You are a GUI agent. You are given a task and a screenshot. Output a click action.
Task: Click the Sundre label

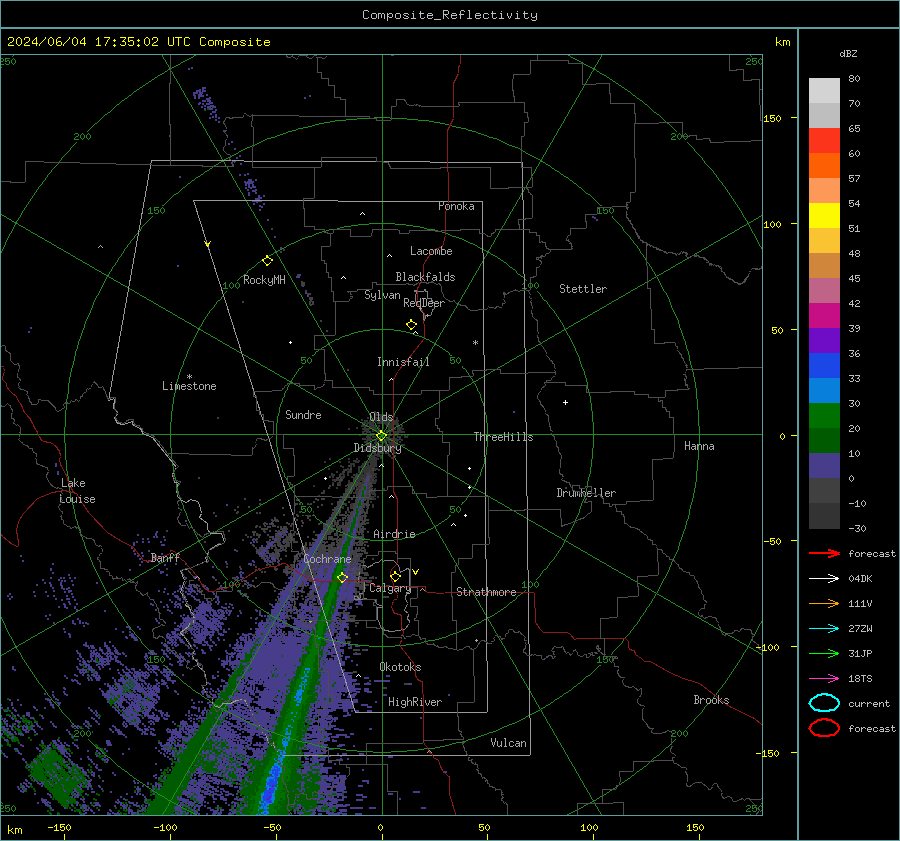pos(303,415)
